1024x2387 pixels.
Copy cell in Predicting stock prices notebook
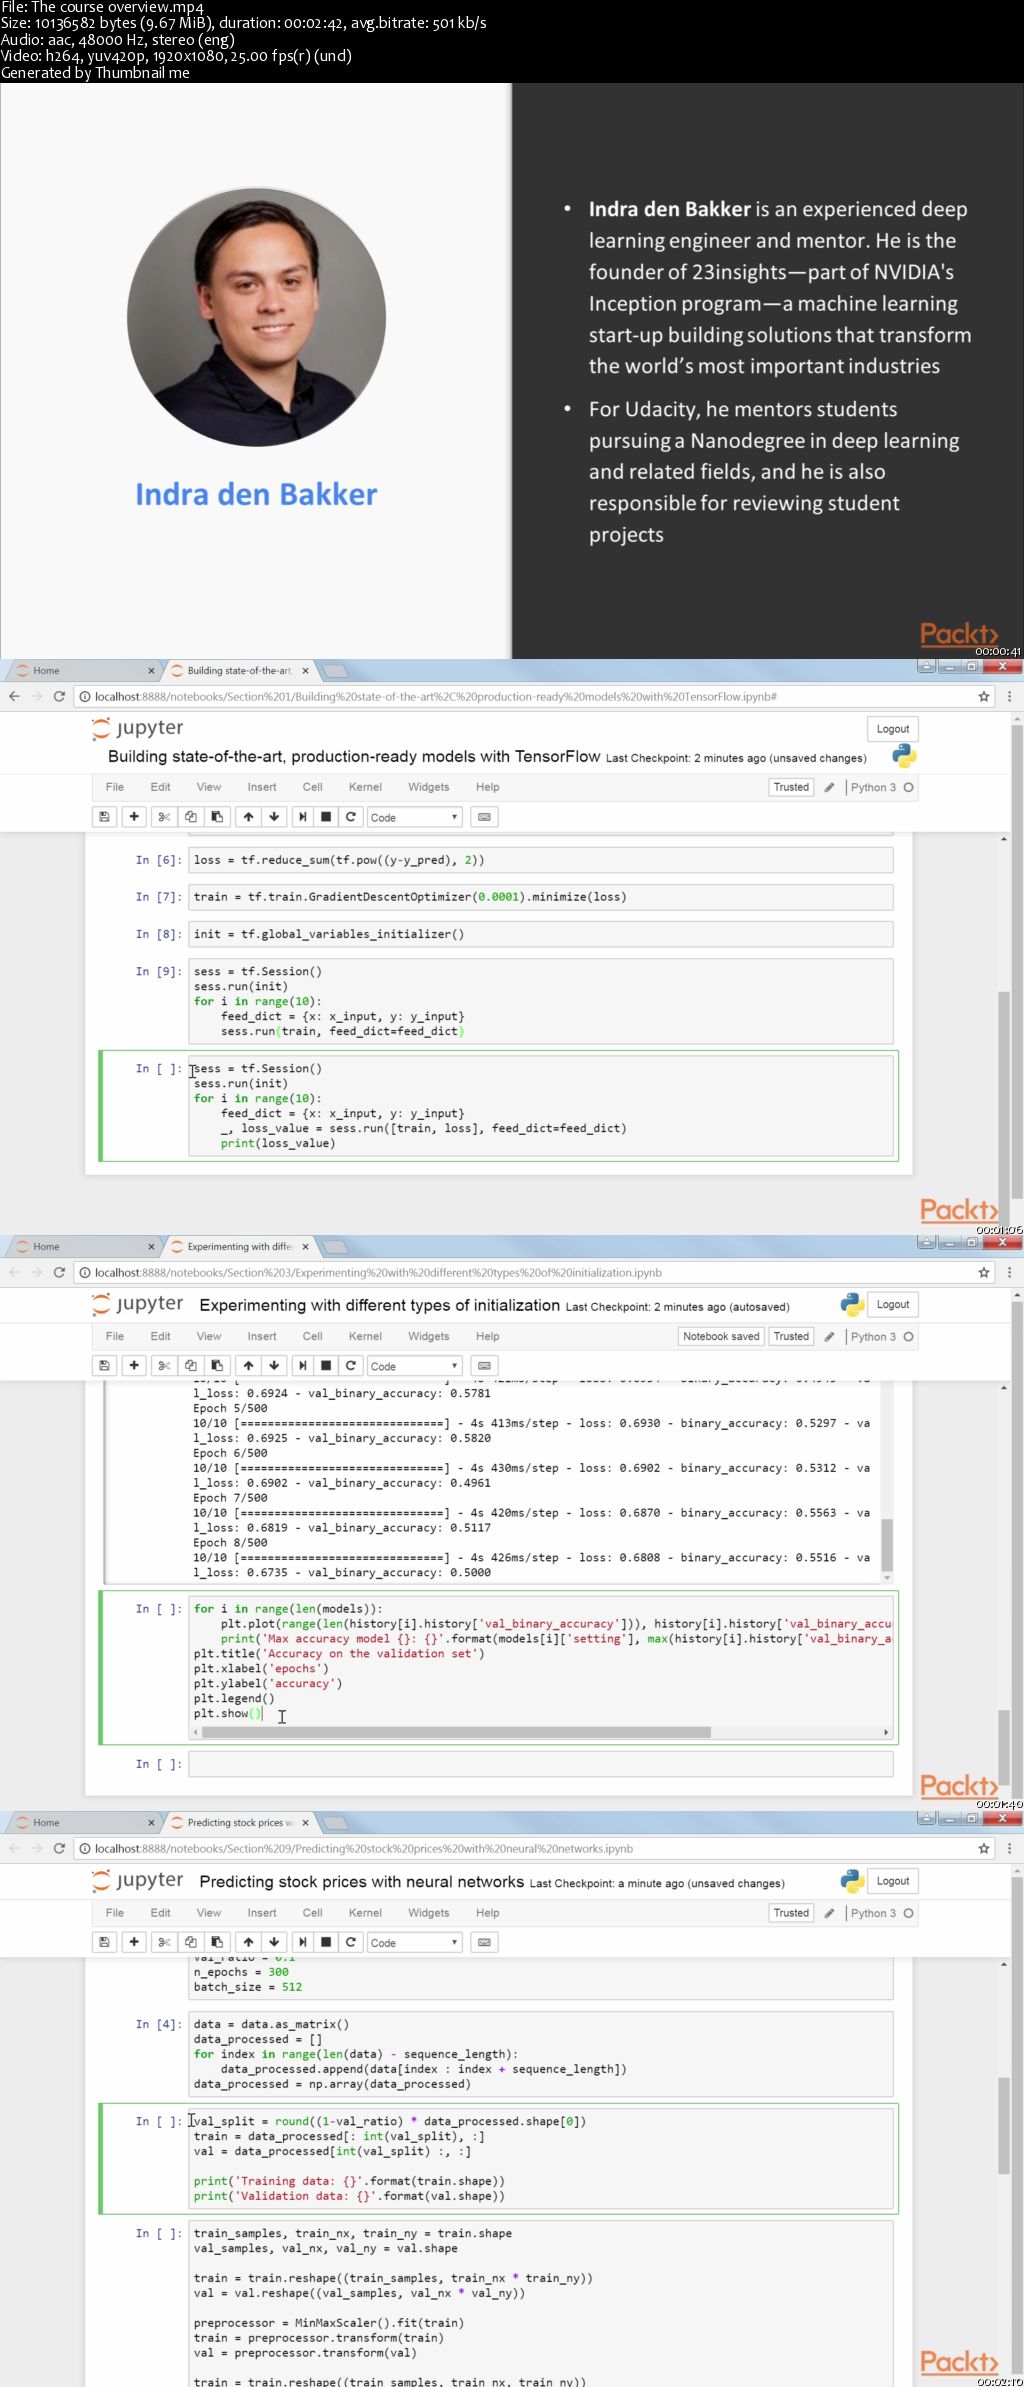coord(190,1942)
